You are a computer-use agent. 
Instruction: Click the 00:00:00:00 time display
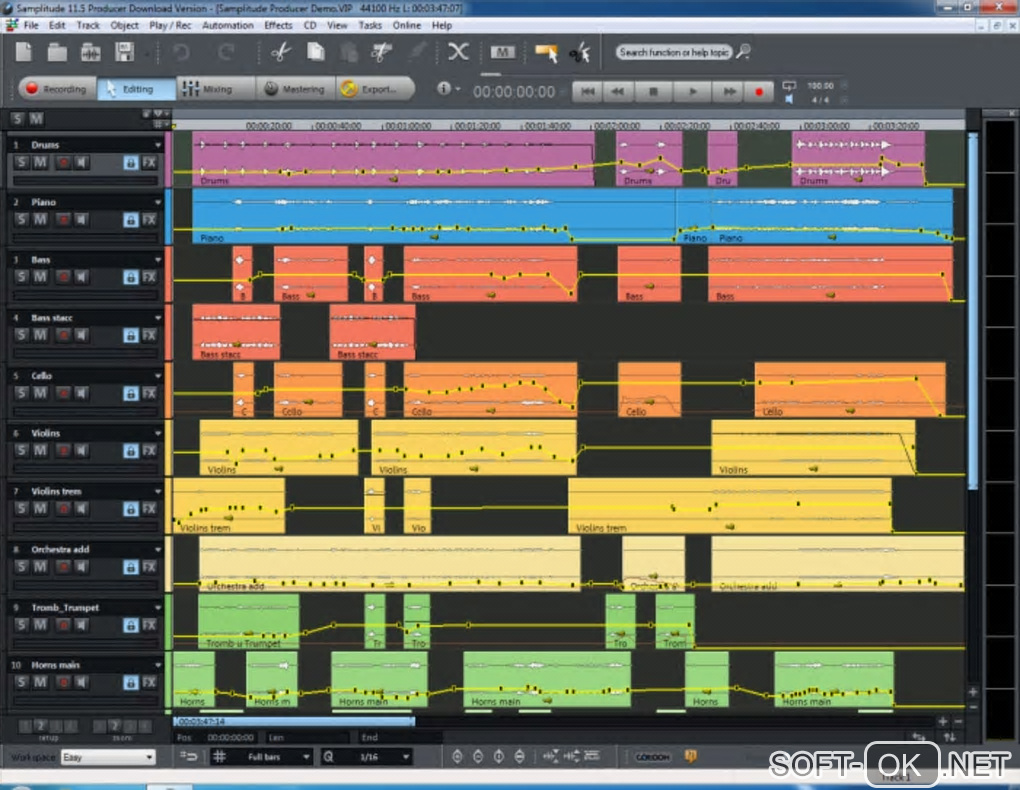514,92
